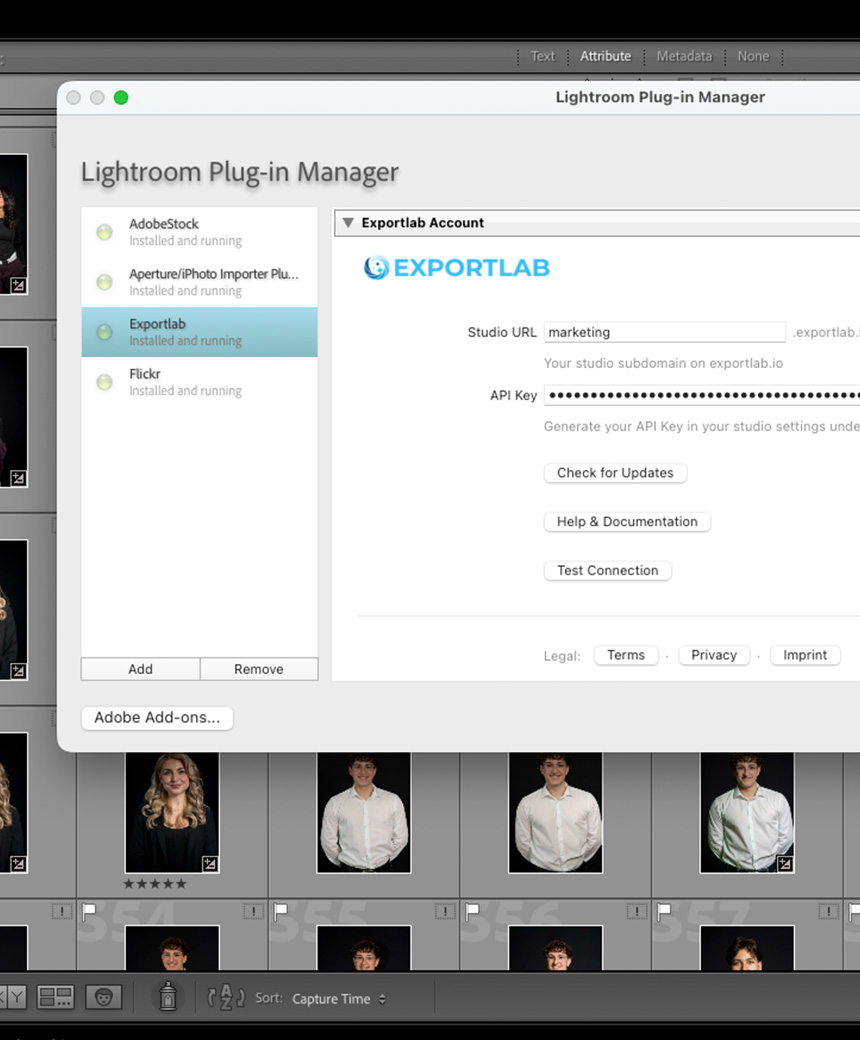Switch filter bar to Text

pyautogui.click(x=542, y=56)
